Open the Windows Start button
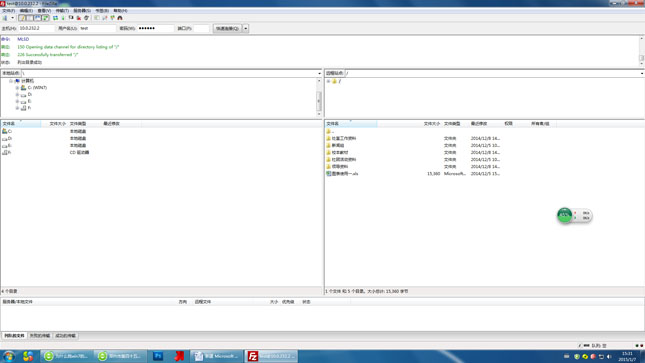 8,356
